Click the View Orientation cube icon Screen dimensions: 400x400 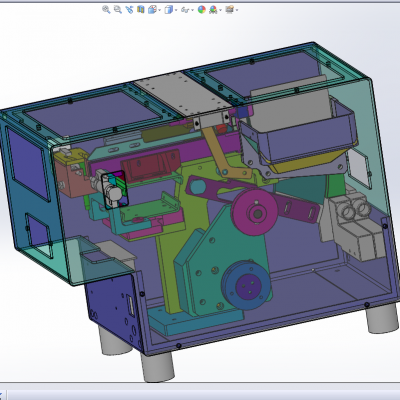tap(152, 10)
